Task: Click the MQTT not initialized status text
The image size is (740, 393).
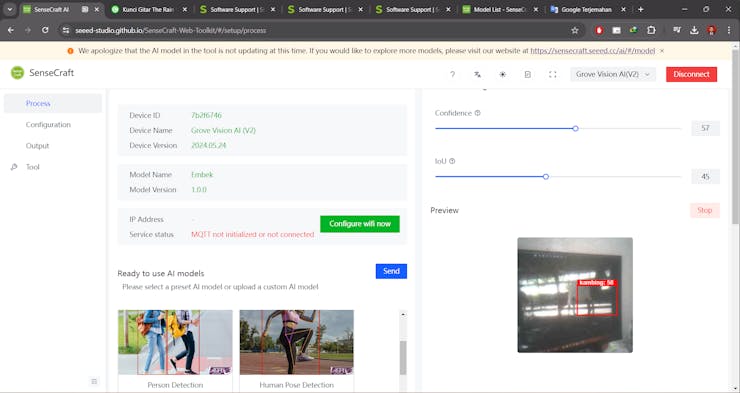Action: (252, 234)
